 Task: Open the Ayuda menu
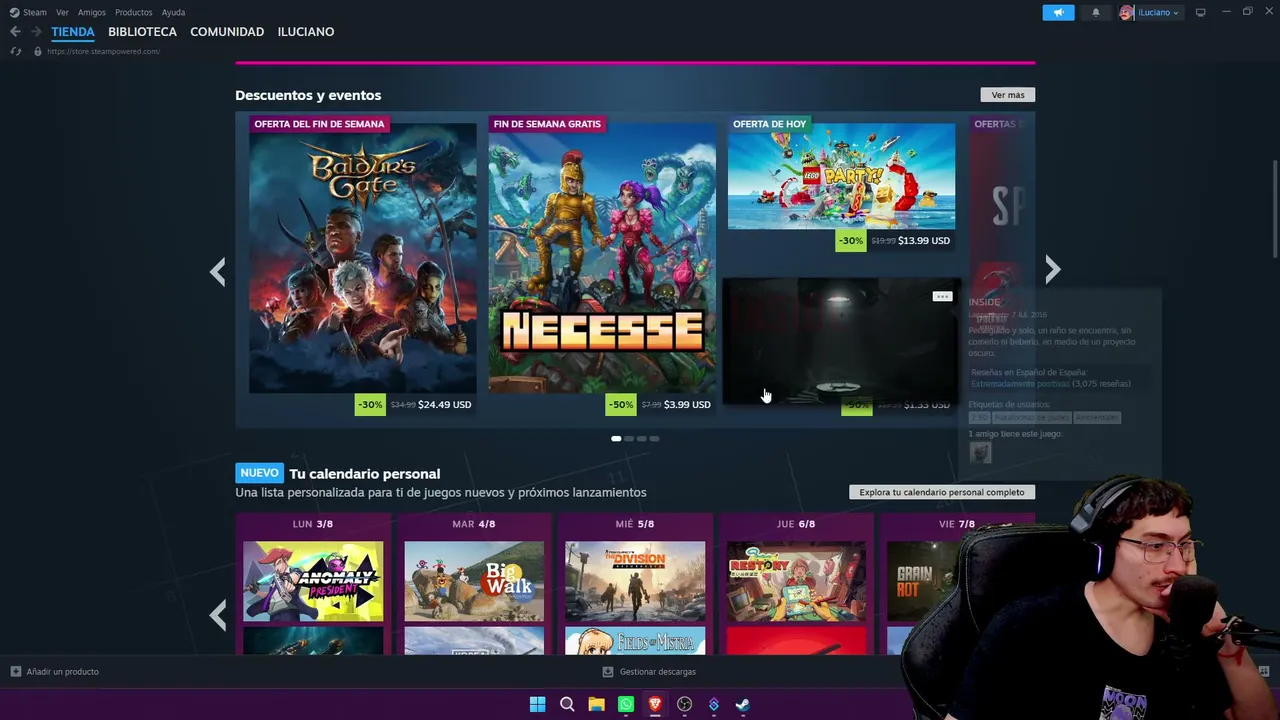coord(173,12)
